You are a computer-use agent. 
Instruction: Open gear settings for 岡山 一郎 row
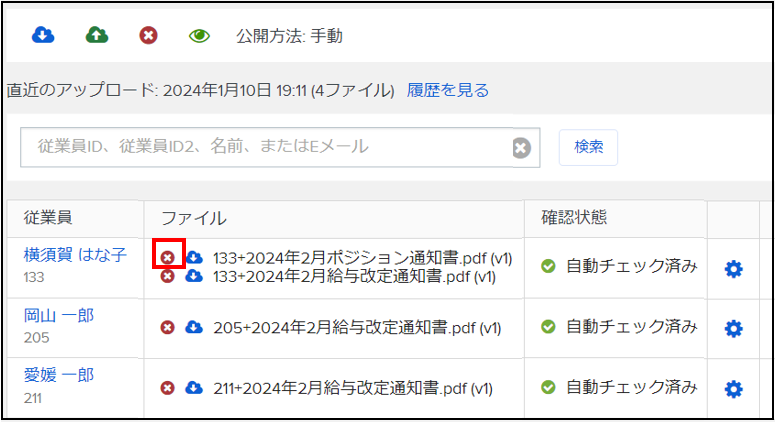point(733,329)
